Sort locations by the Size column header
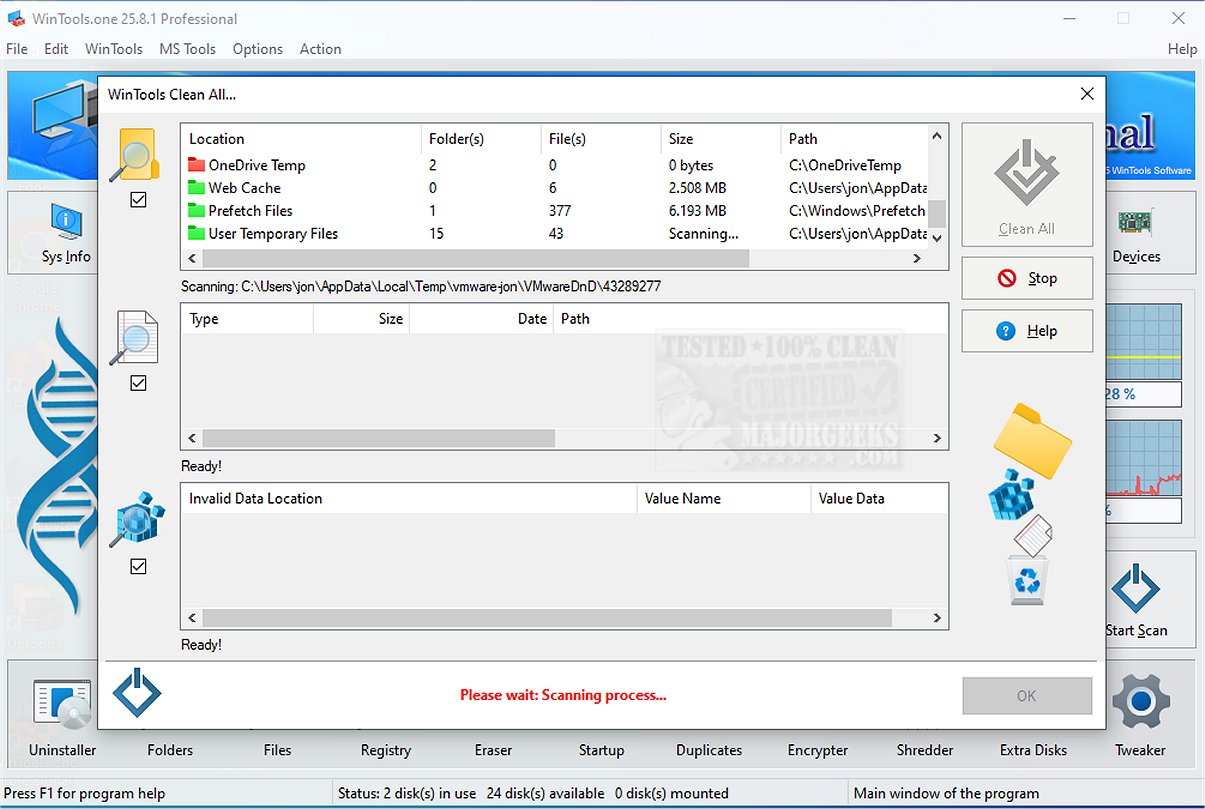The width and height of the screenshot is (1205, 809). pyautogui.click(x=721, y=139)
